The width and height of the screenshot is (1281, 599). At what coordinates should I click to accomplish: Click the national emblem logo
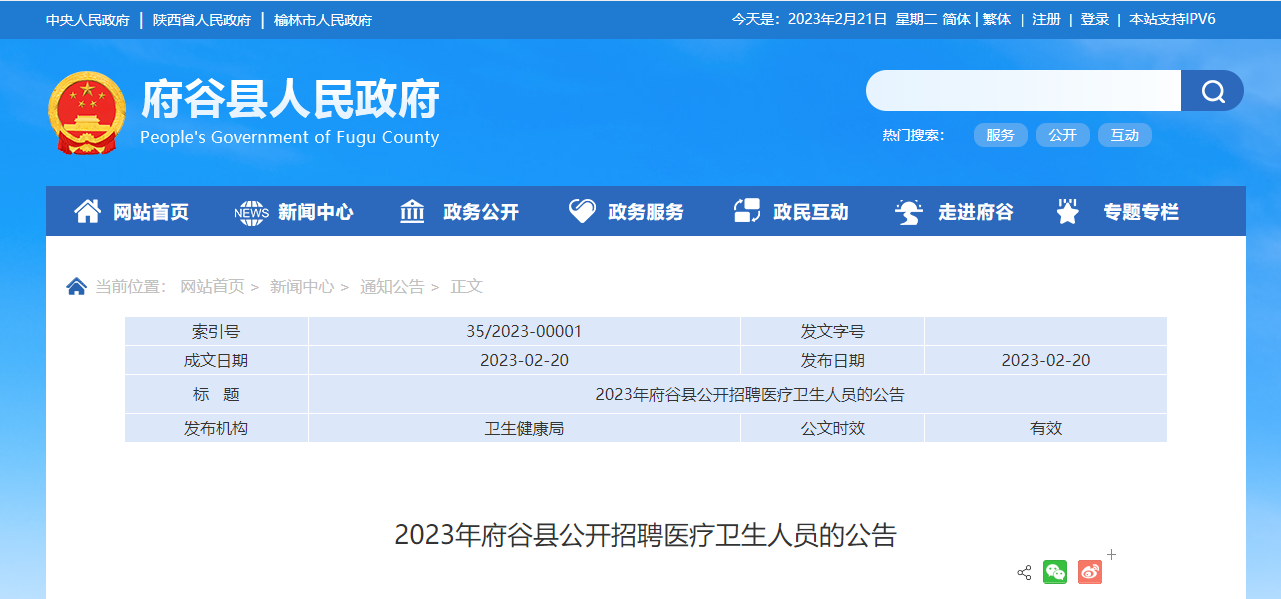pyautogui.click(x=87, y=112)
